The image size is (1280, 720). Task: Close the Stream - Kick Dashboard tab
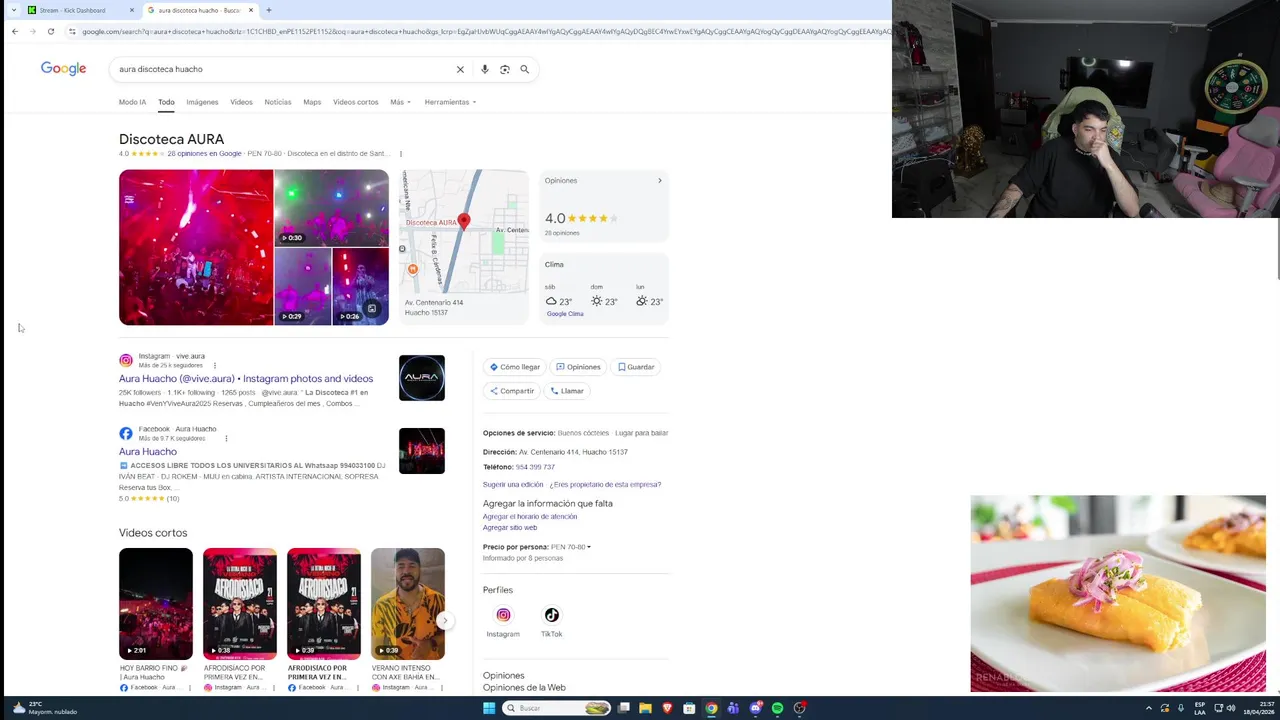[x=132, y=10]
